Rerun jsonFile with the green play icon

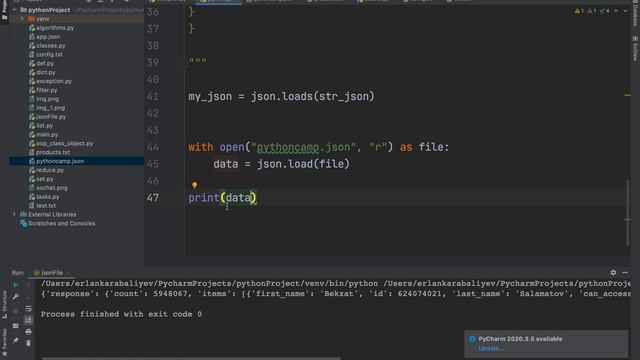pos(16,285)
